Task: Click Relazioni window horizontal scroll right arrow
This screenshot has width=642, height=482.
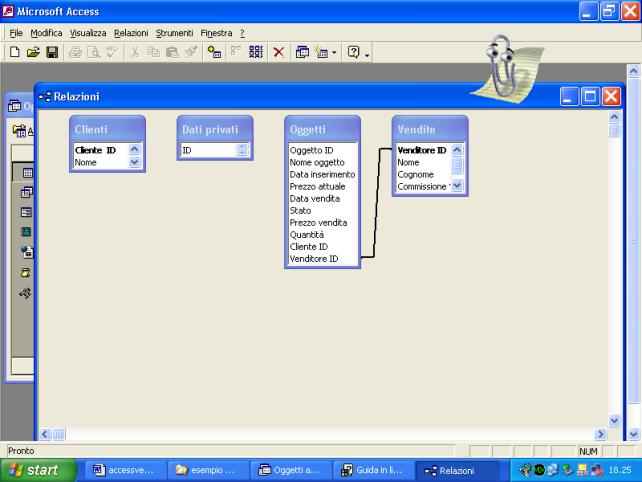Action: [x=600, y=434]
